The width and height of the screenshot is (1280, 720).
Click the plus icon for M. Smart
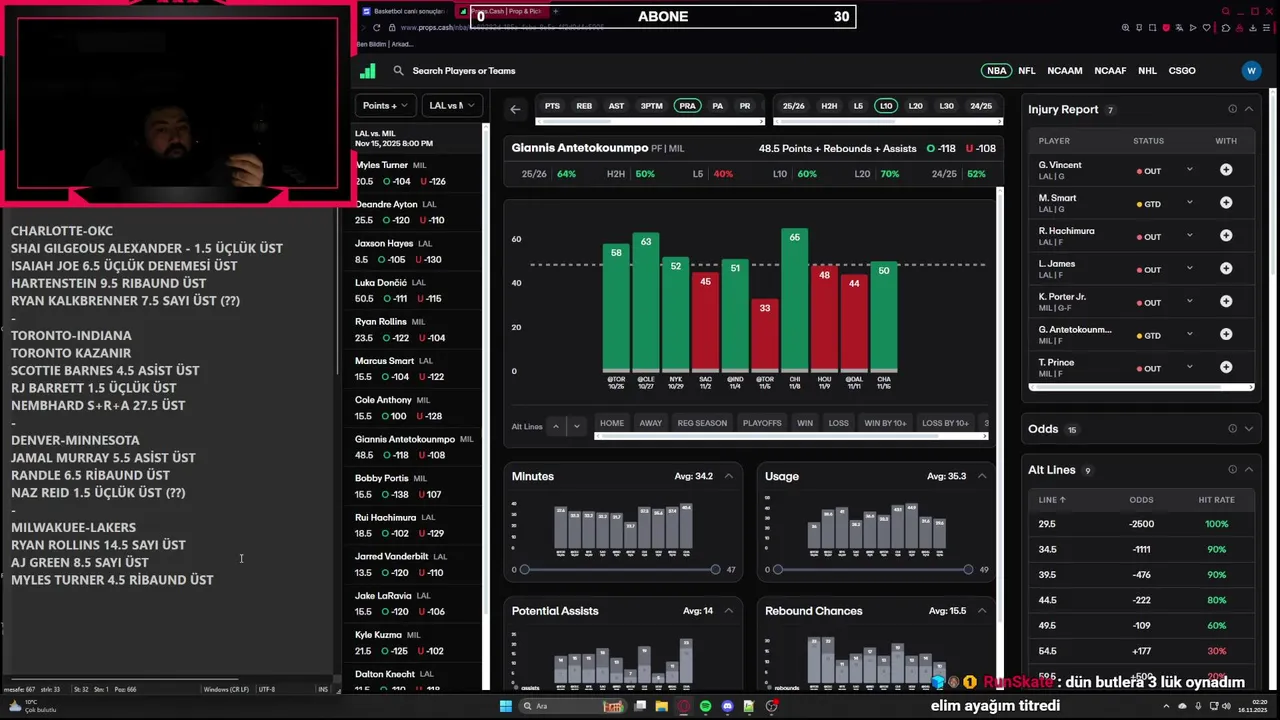1226,203
